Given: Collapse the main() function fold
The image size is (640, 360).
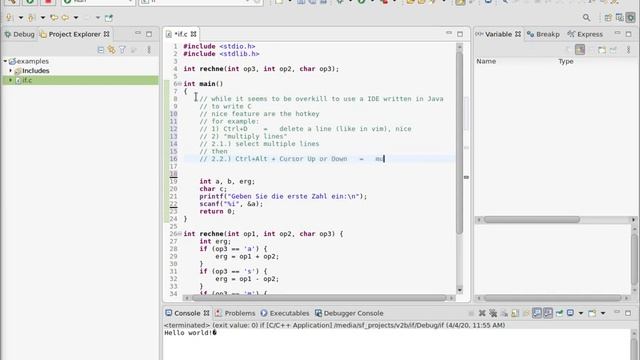Looking at the screenshot, I should [180, 84].
